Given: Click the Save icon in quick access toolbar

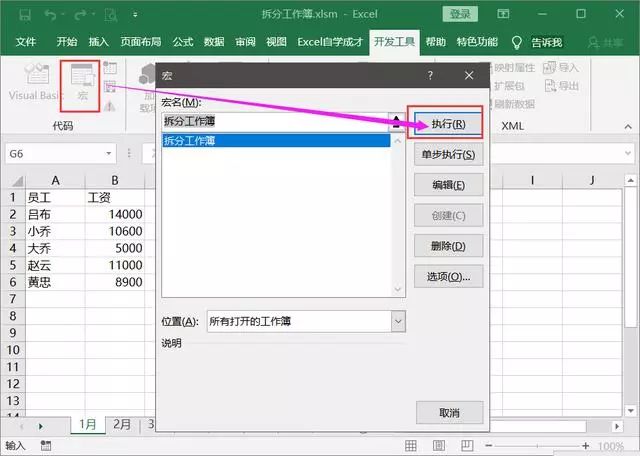Looking at the screenshot, I should pos(25,15).
